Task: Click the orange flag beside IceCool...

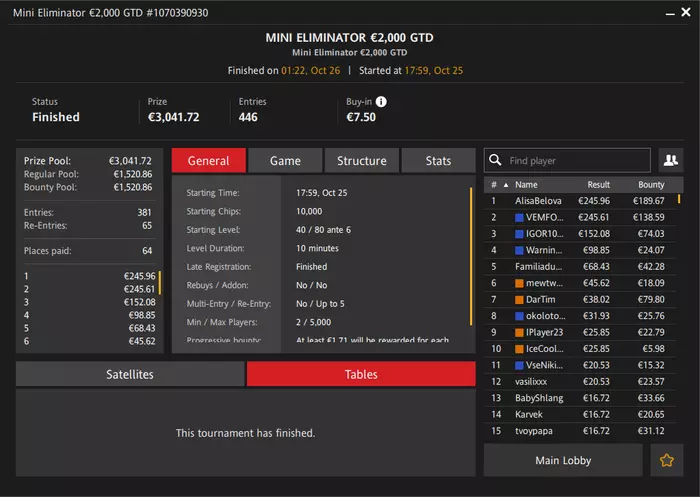Action: [x=519, y=349]
